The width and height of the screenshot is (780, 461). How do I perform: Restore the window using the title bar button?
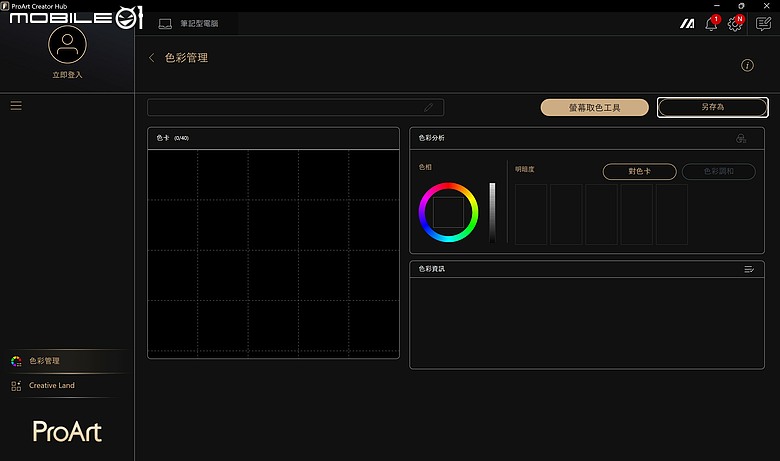click(741, 6)
